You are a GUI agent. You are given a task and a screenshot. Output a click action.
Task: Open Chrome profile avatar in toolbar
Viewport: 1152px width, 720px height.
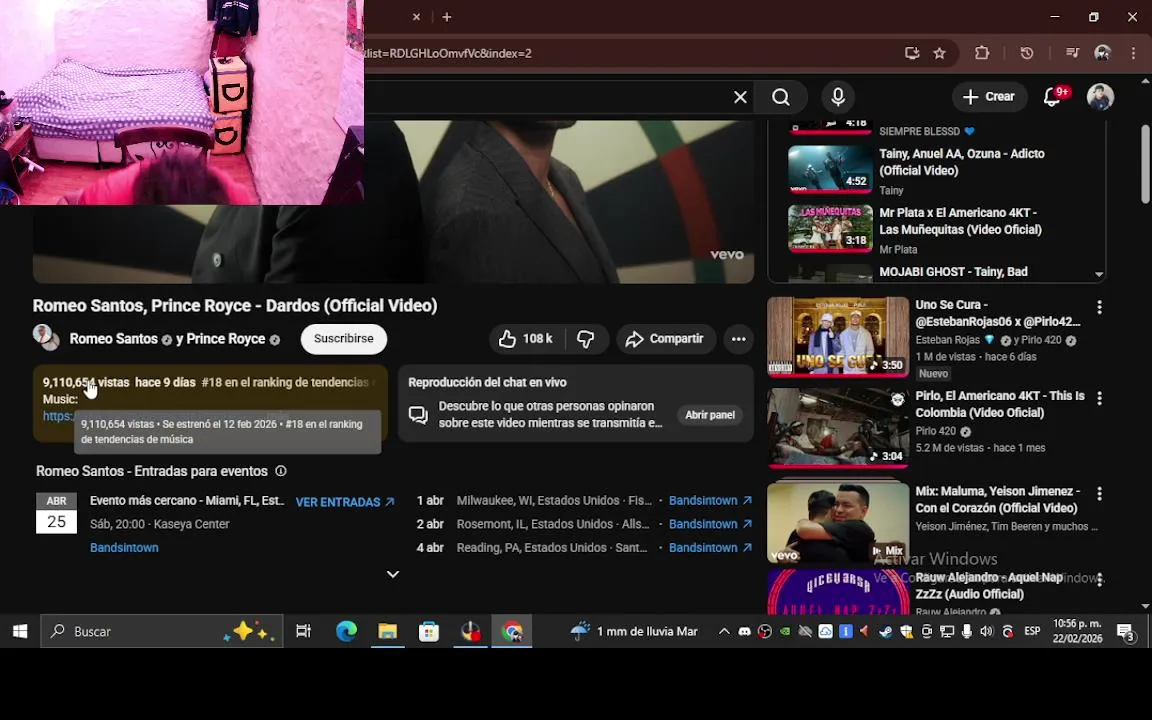coord(1102,53)
